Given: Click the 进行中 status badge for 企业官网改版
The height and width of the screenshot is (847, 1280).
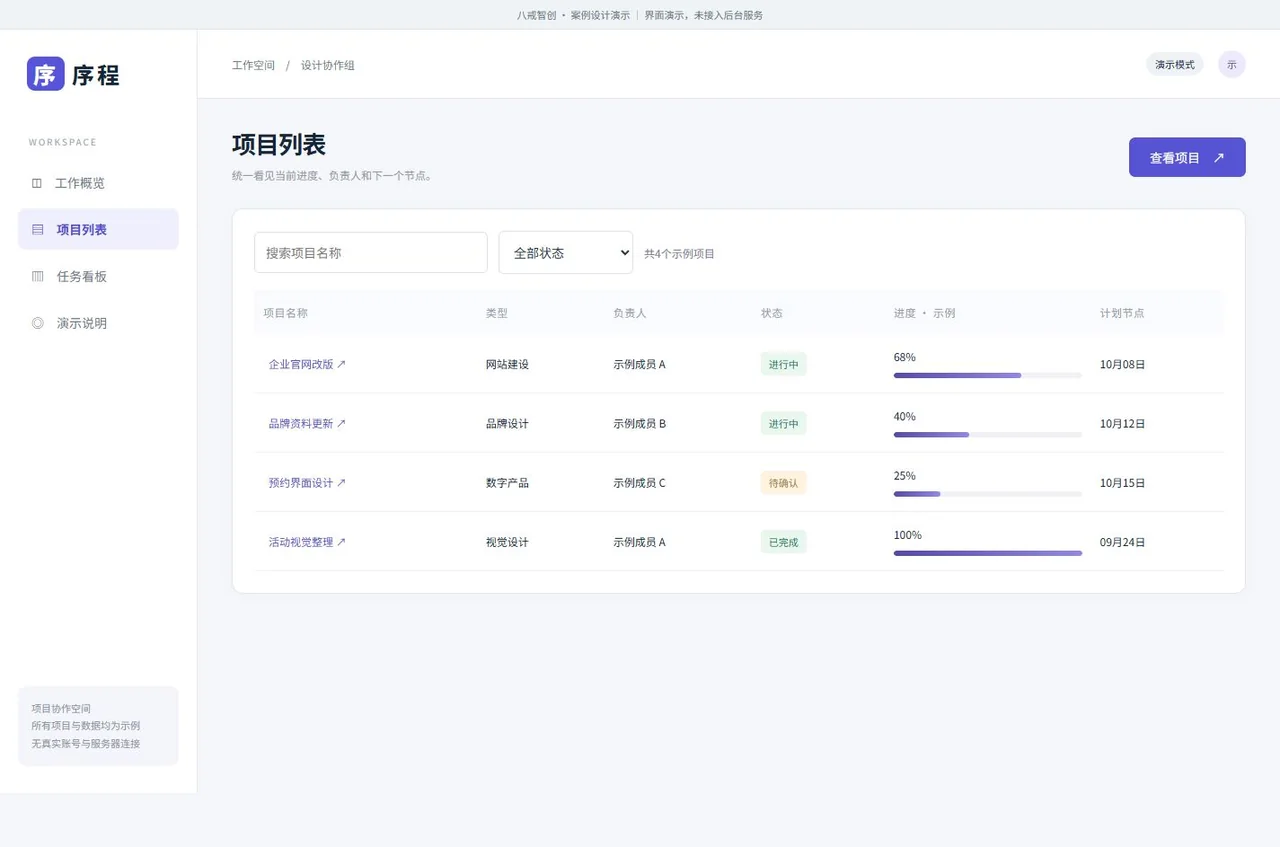Looking at the screenshot, I should click(x=784, y=364).
